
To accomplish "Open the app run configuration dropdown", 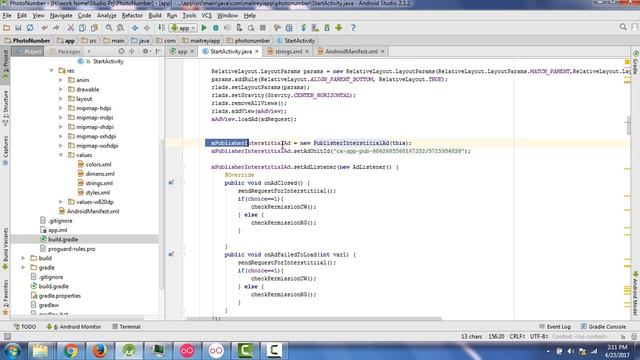I will (x=183, y=28).
